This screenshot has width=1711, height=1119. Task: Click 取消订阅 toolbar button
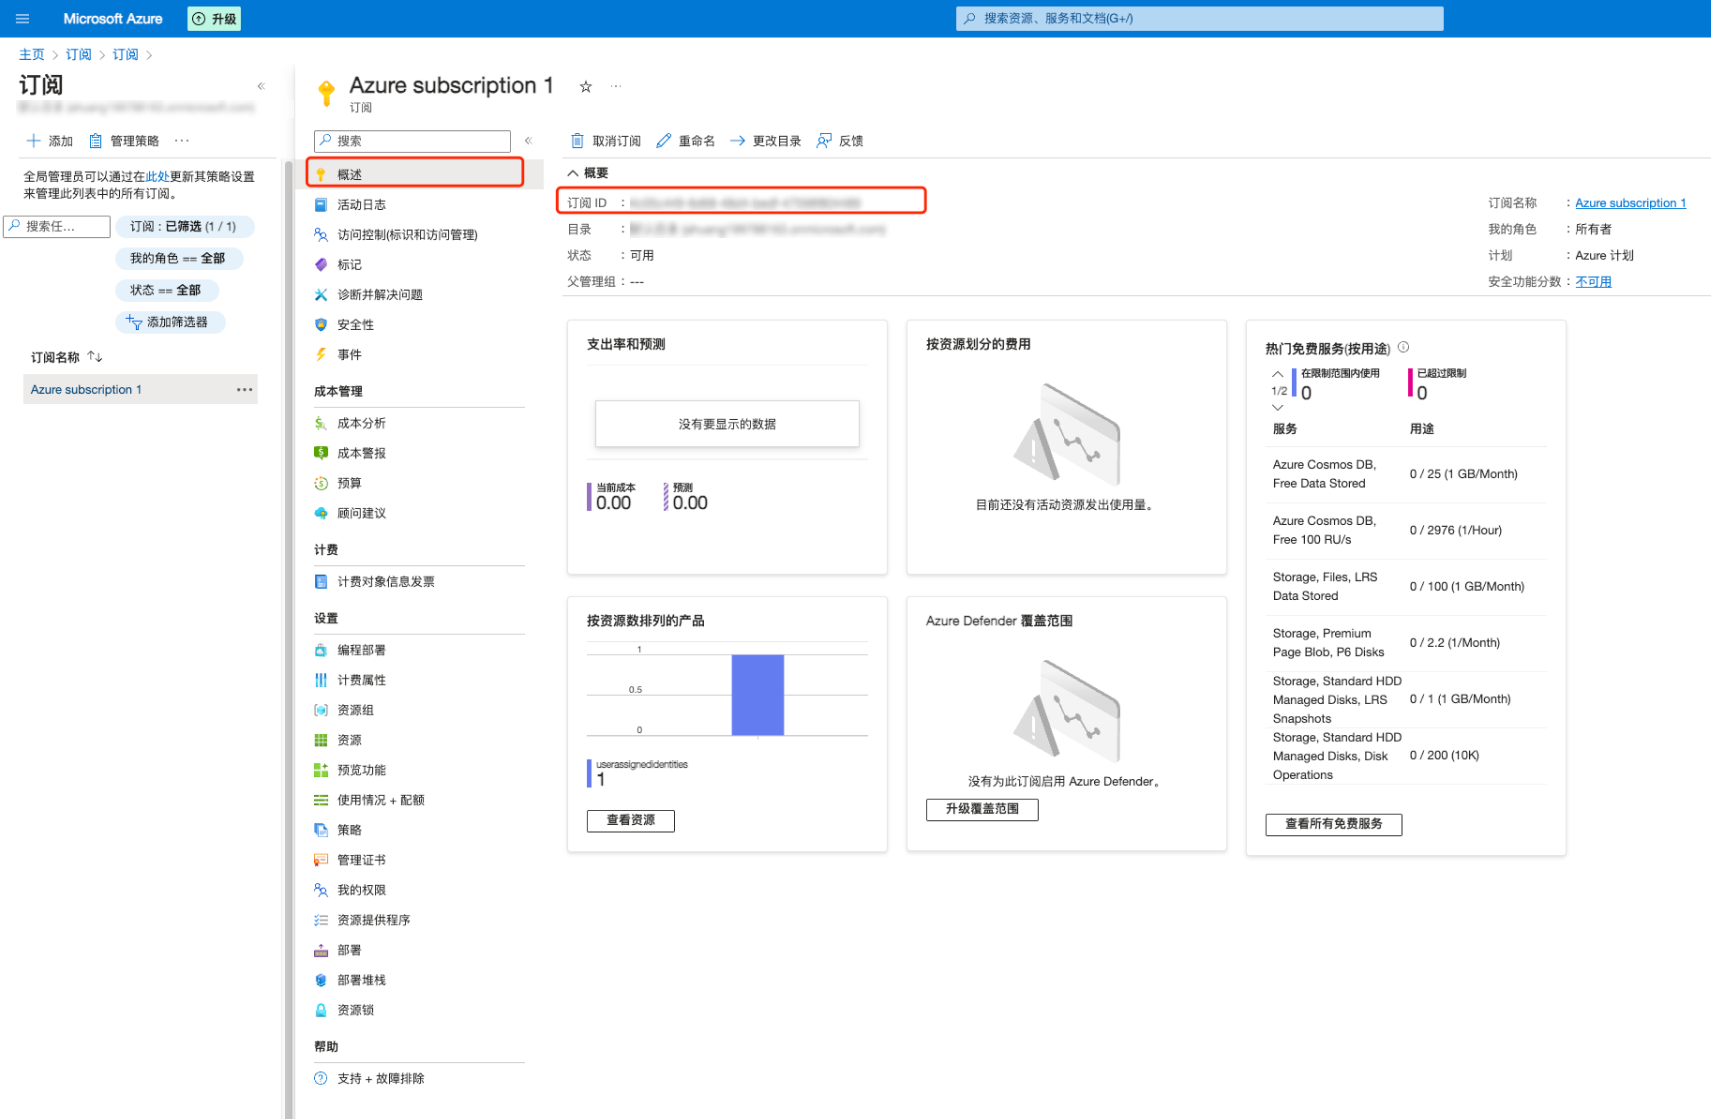606,141
